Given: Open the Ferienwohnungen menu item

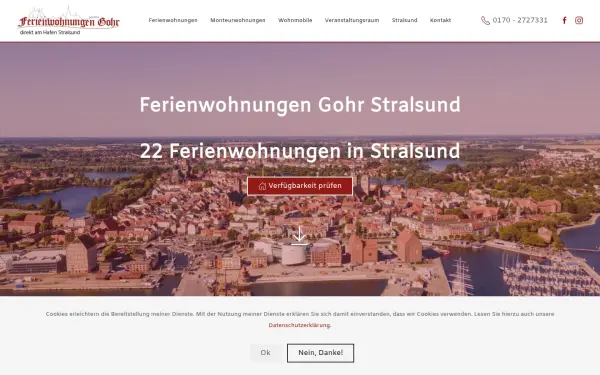Looking at the screenshot, I should (173, 20).
